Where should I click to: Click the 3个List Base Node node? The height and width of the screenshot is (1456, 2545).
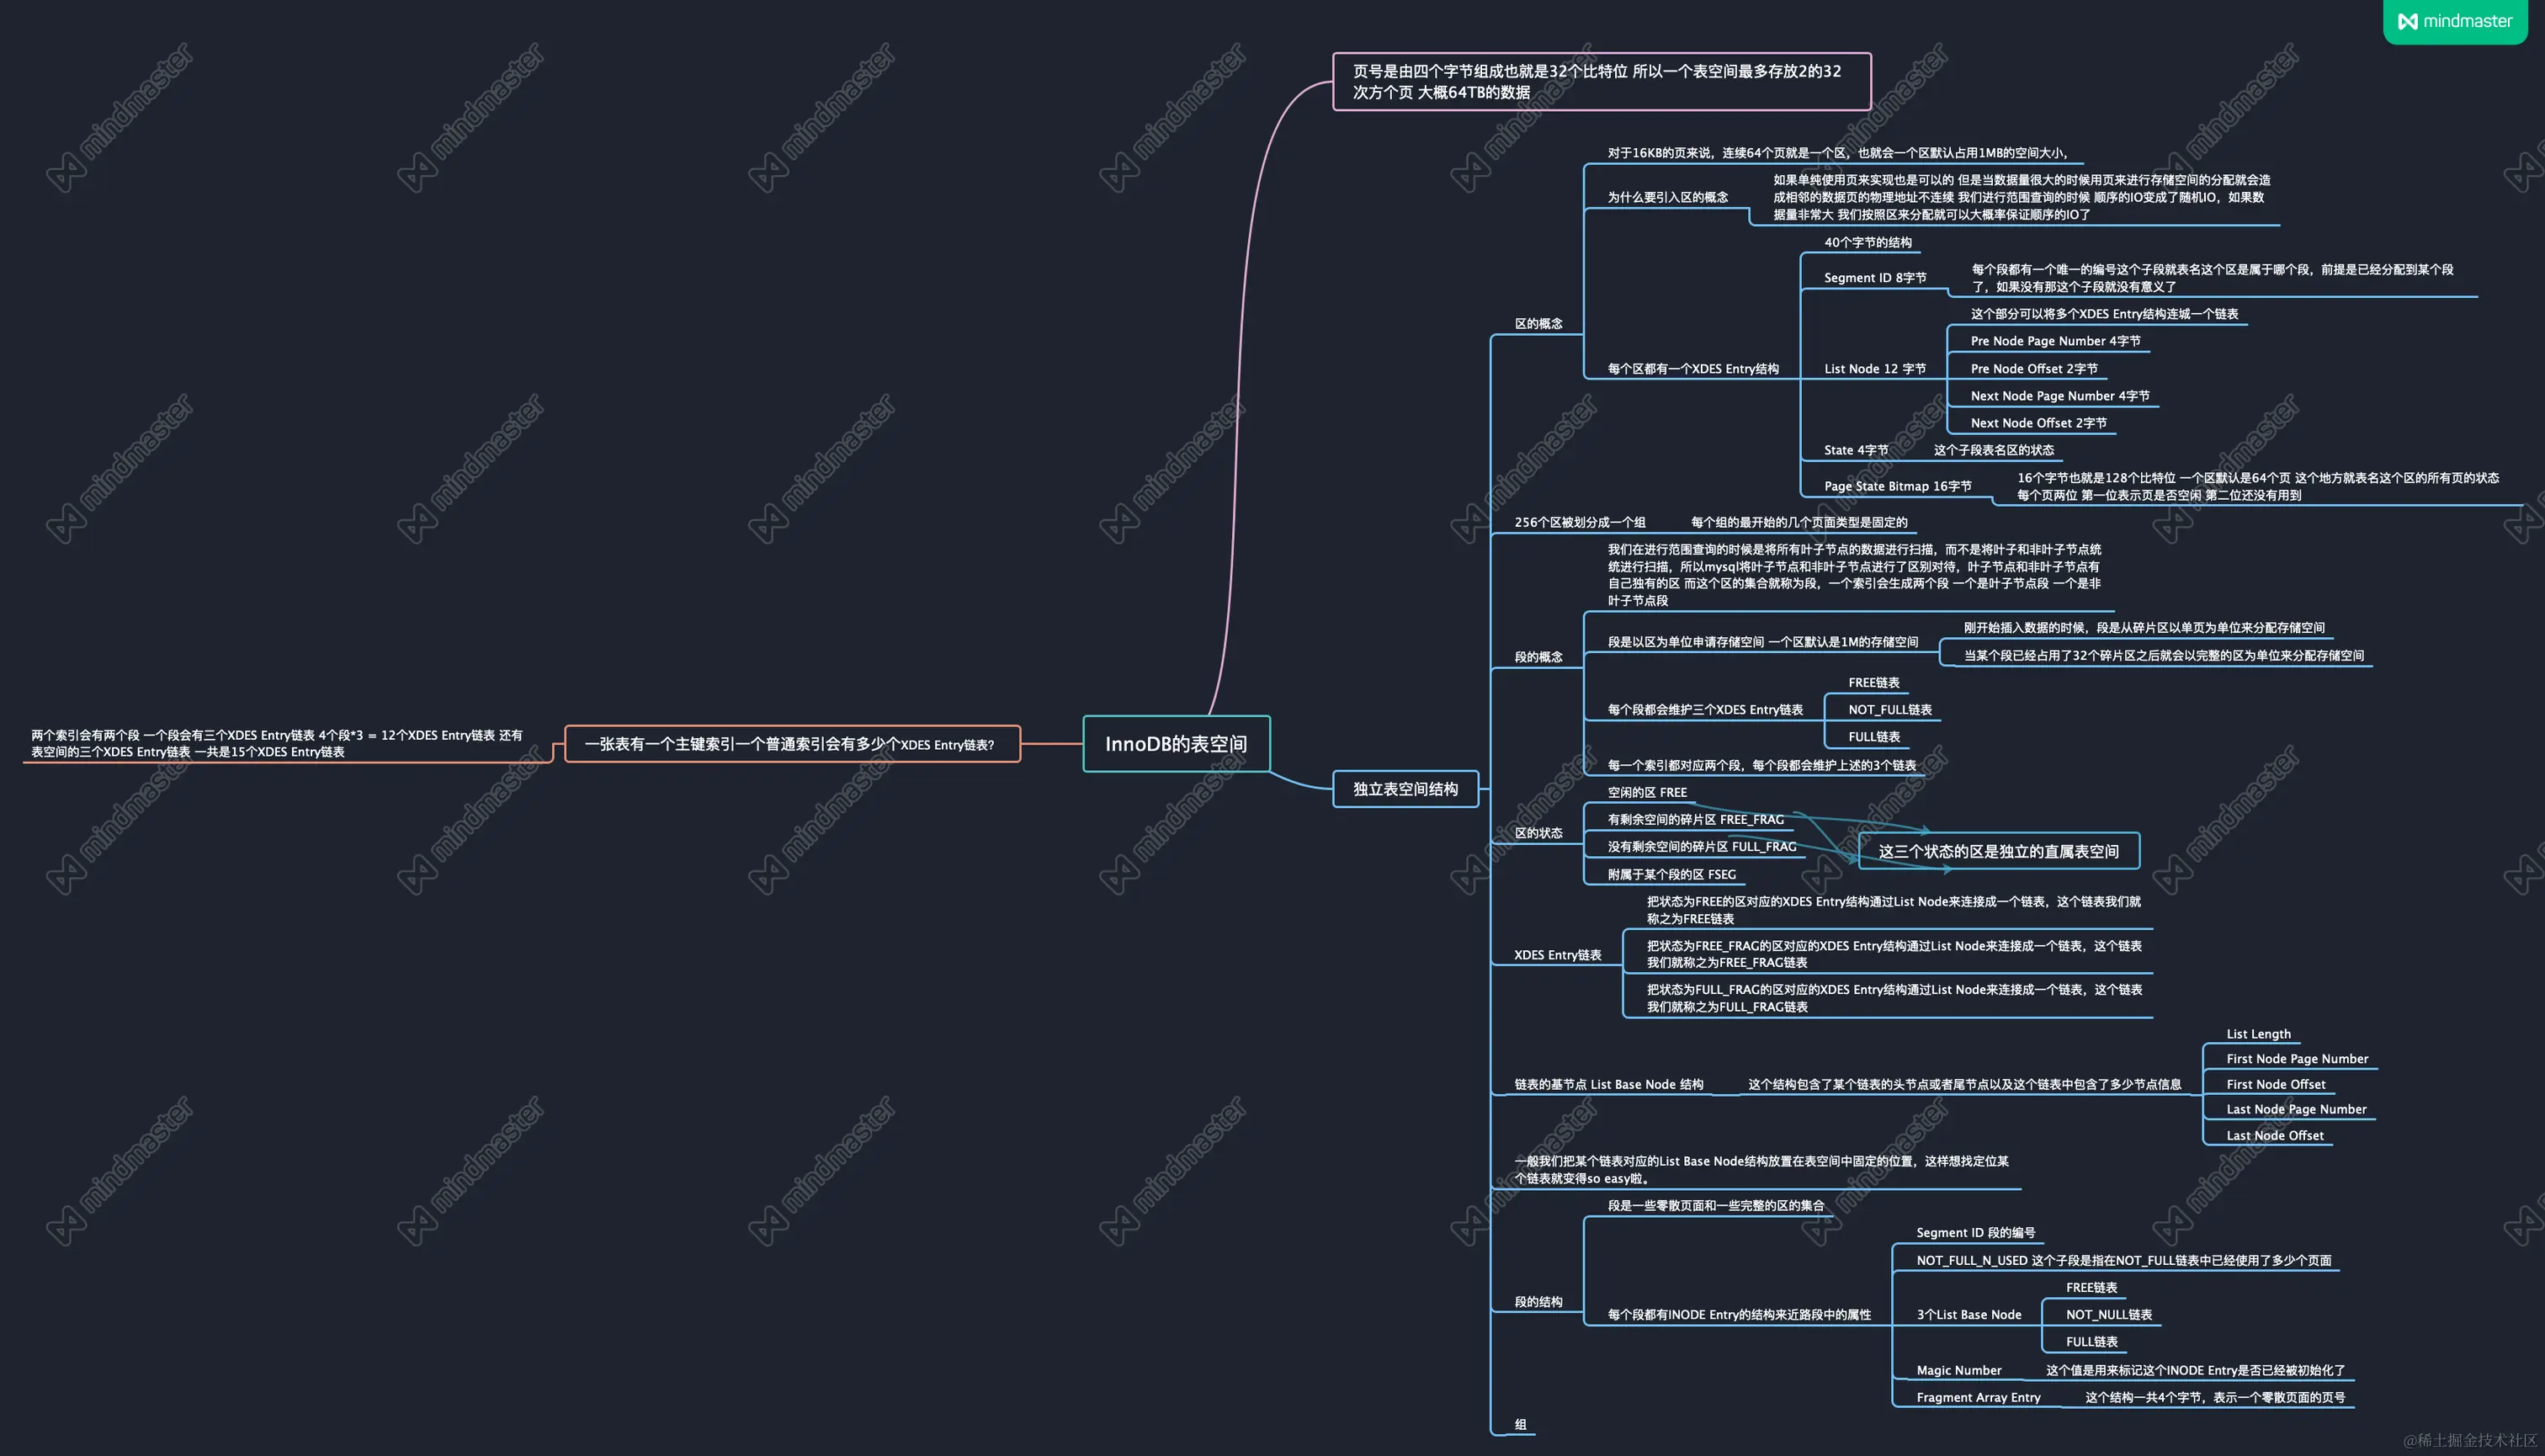pos(1968,1315)
